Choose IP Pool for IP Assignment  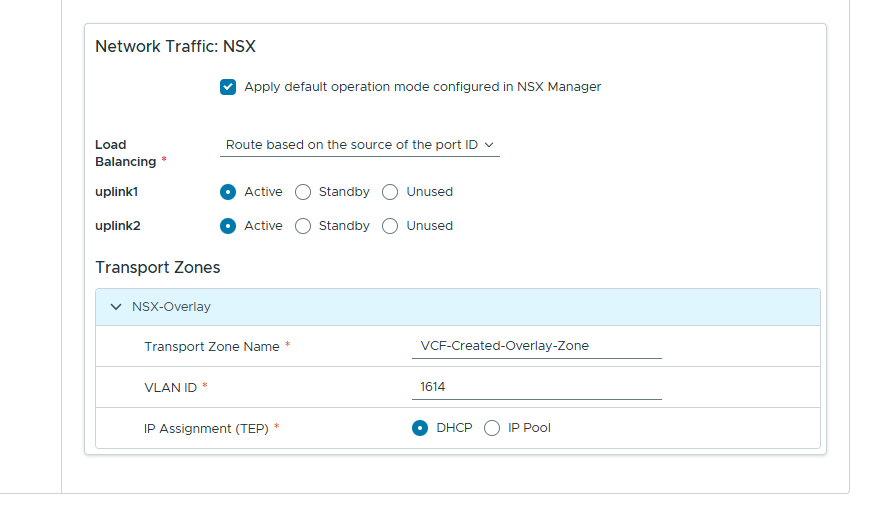click(x=492, y=428)
